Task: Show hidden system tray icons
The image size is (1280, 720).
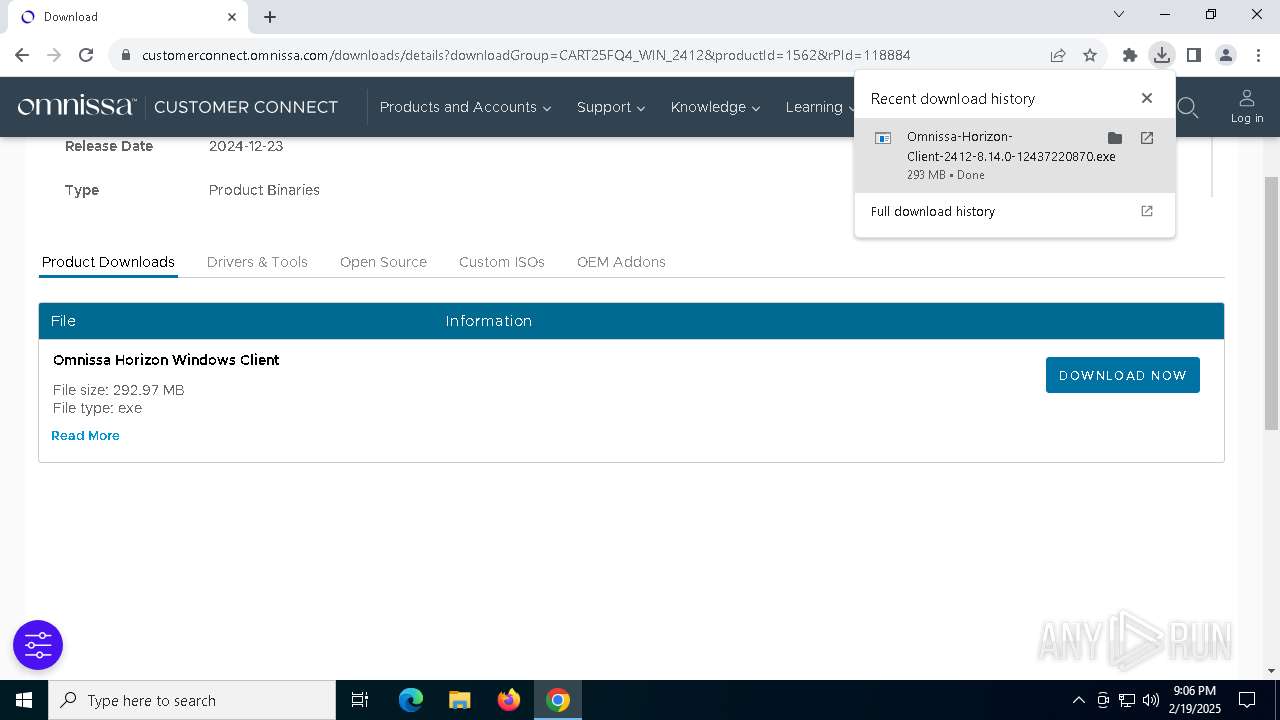Action: 1078,700
